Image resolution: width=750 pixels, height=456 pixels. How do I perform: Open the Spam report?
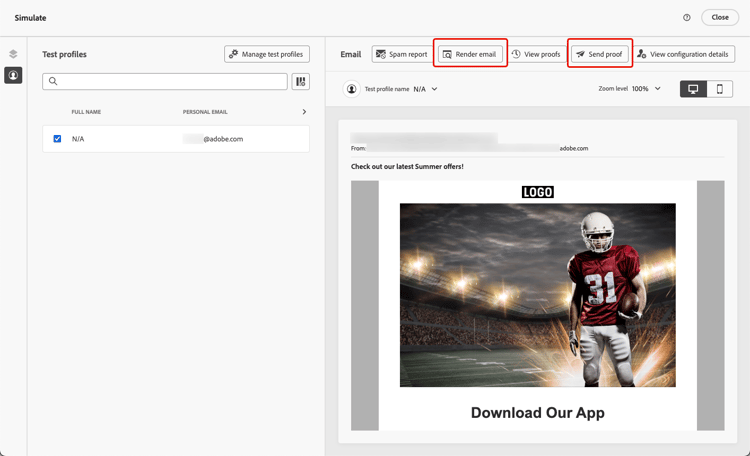[x=401, y=54]
